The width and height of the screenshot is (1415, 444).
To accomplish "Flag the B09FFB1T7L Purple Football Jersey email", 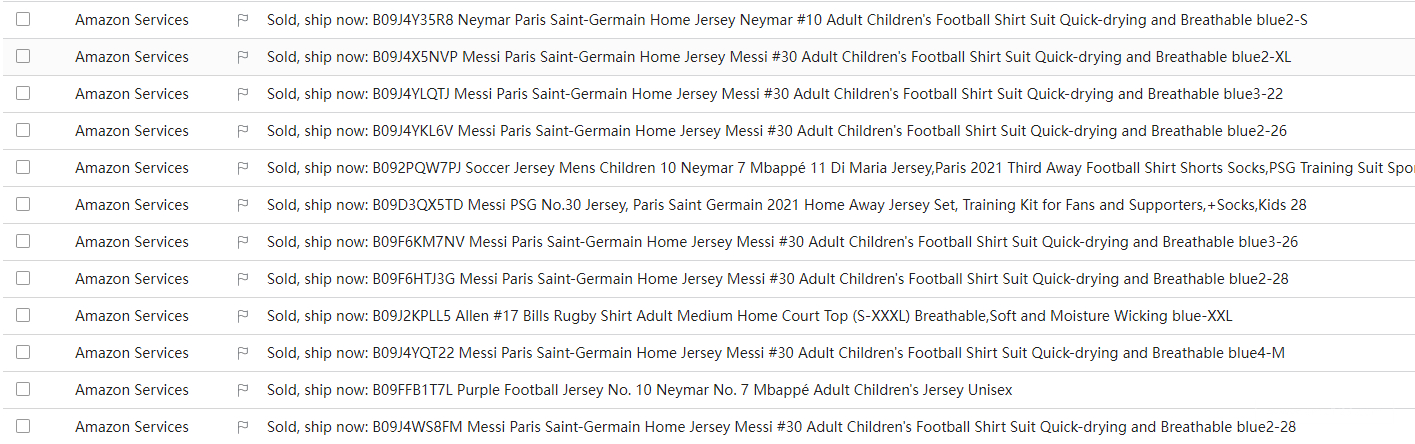I will pyautogui.click(x=242, y=390).
